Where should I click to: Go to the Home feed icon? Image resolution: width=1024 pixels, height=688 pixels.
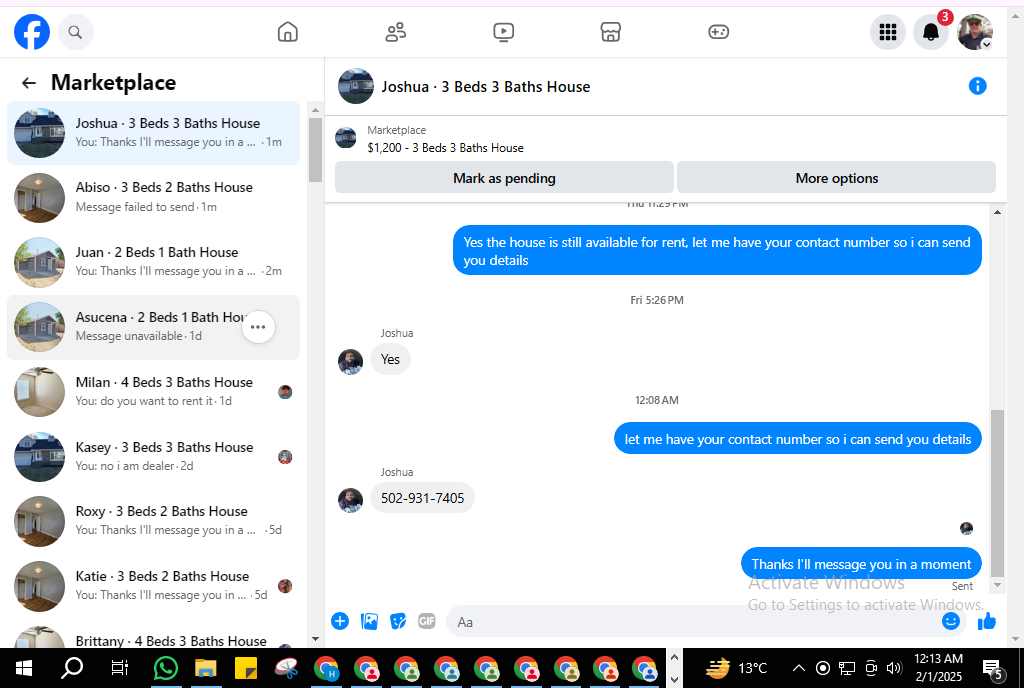coord(287,32)
